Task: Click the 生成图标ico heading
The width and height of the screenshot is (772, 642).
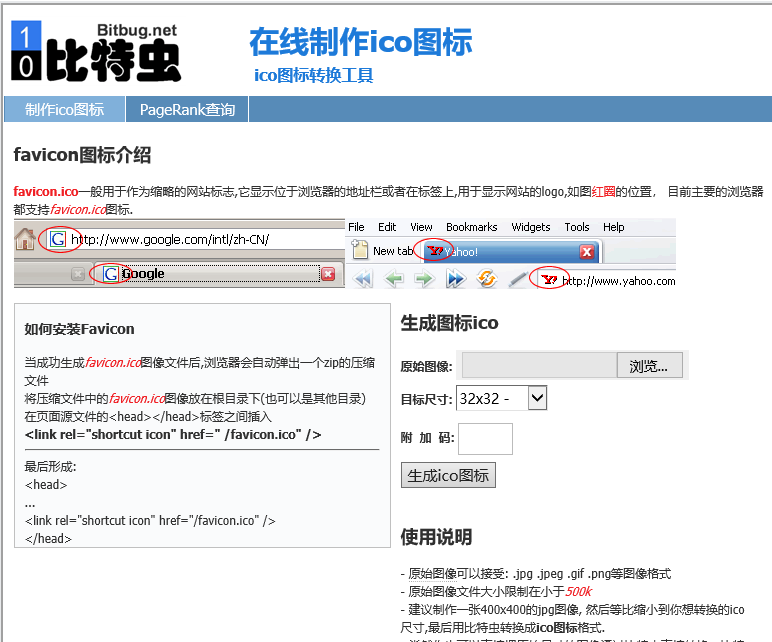Action: tap(450, 323)
